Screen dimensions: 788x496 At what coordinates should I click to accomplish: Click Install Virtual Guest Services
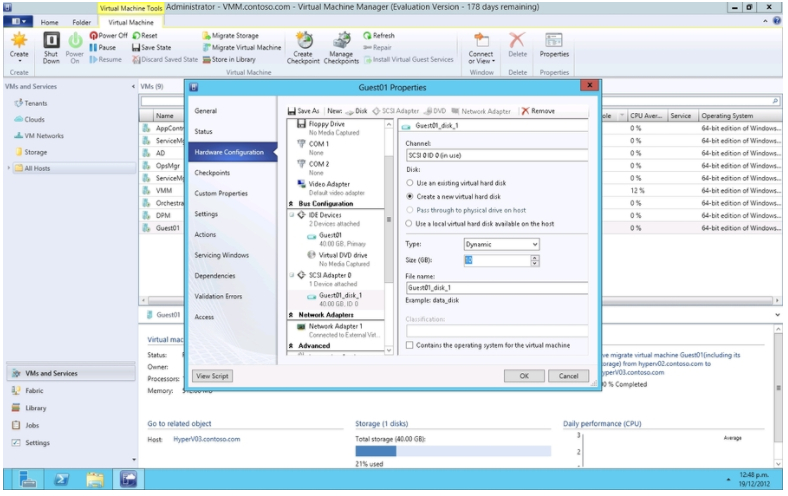coord(409,59)
